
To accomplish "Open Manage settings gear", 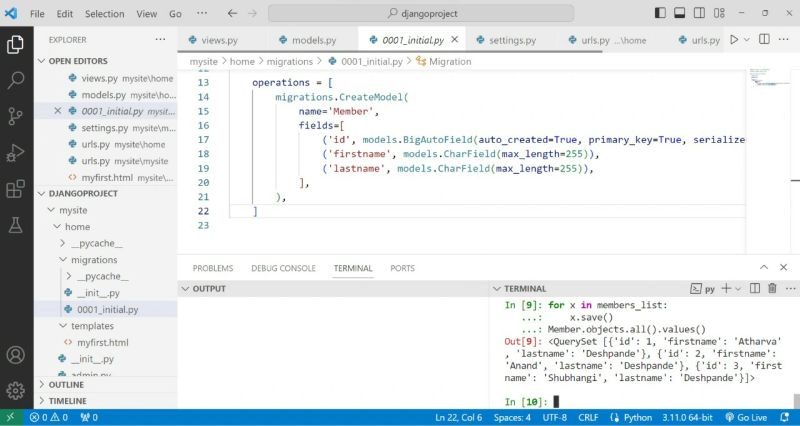I will click(15, 390).
